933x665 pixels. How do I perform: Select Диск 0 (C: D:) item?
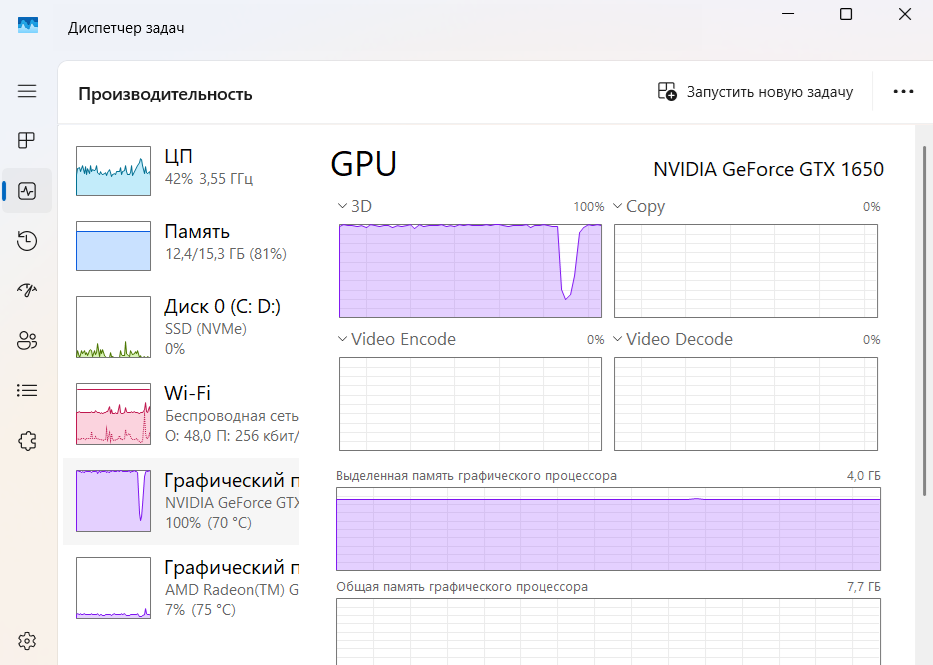coord(181,327)
